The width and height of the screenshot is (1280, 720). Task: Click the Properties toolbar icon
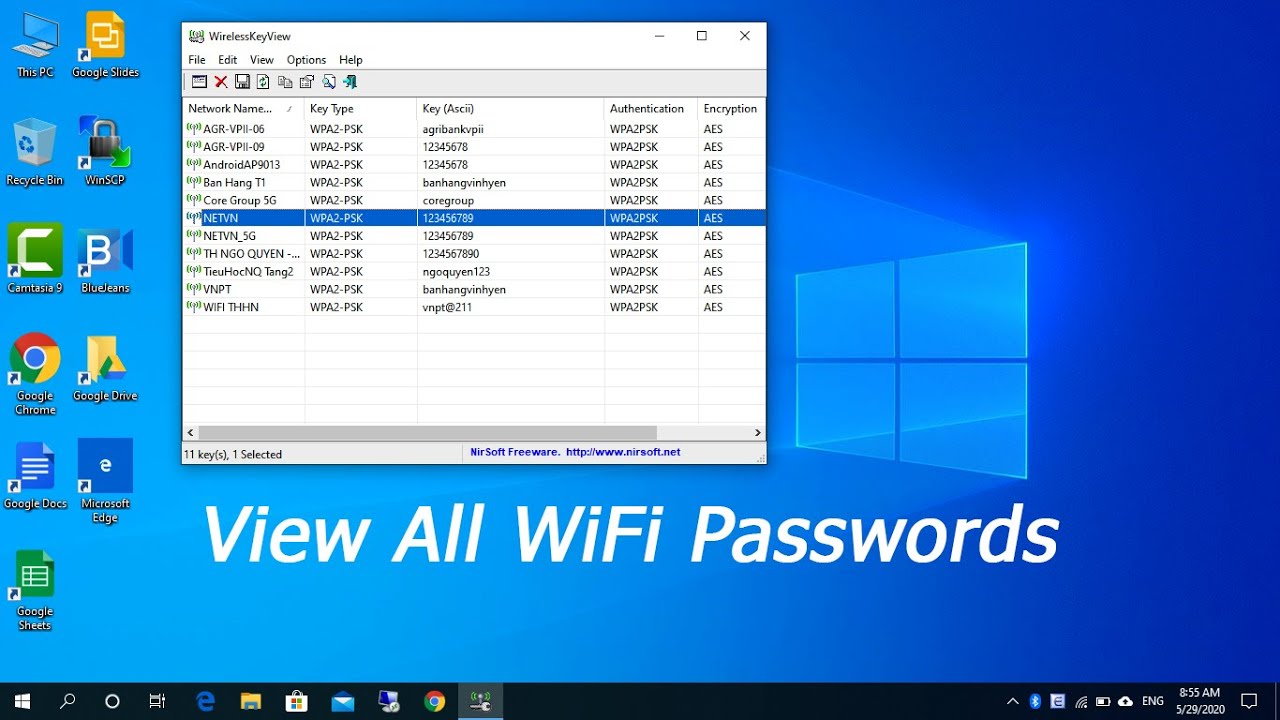(x=307, y=82)
